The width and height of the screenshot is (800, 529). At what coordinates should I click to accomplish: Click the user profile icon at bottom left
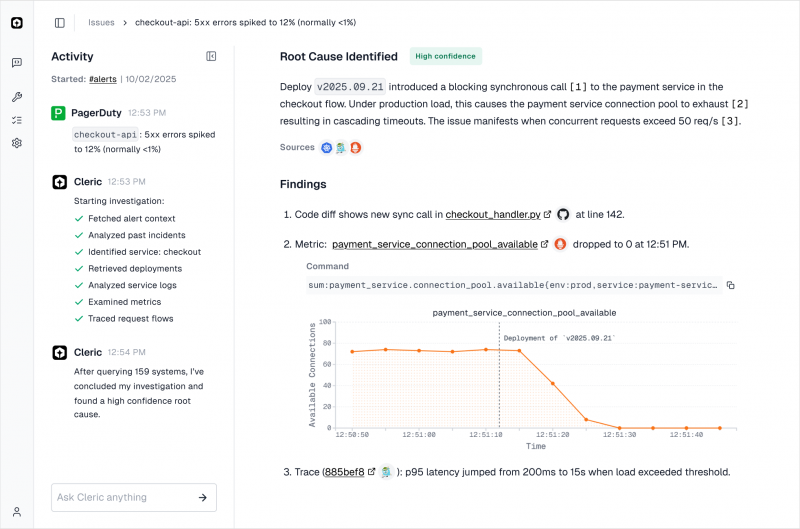[x=17, y=511]
